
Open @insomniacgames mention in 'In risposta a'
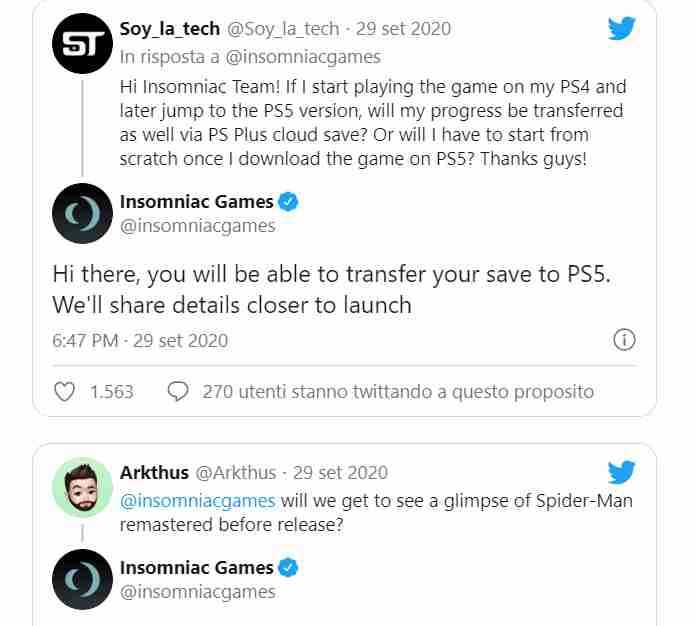[x=303, y=57]
